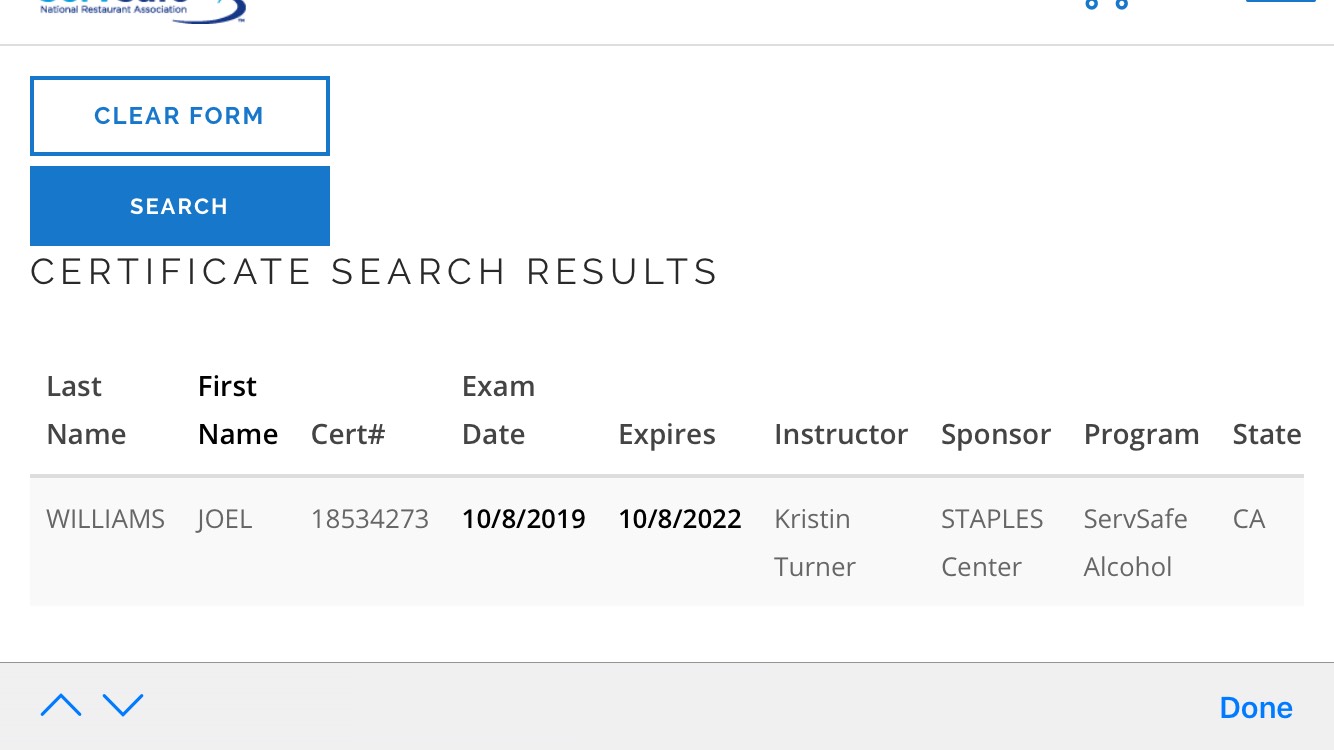Click the blue Search button
This screenshot has width=1334, height=750.
tap(180, 206)
